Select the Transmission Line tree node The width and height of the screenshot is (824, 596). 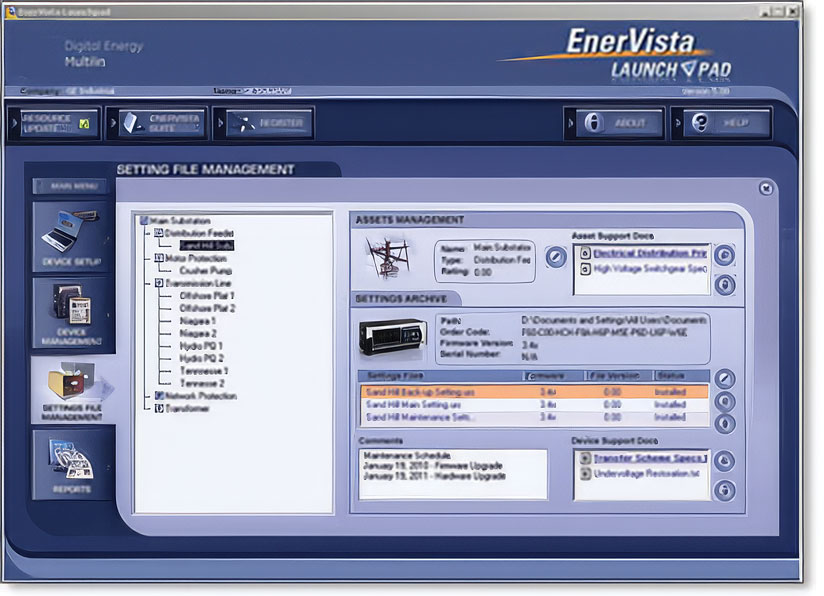[x=198, y=283]
